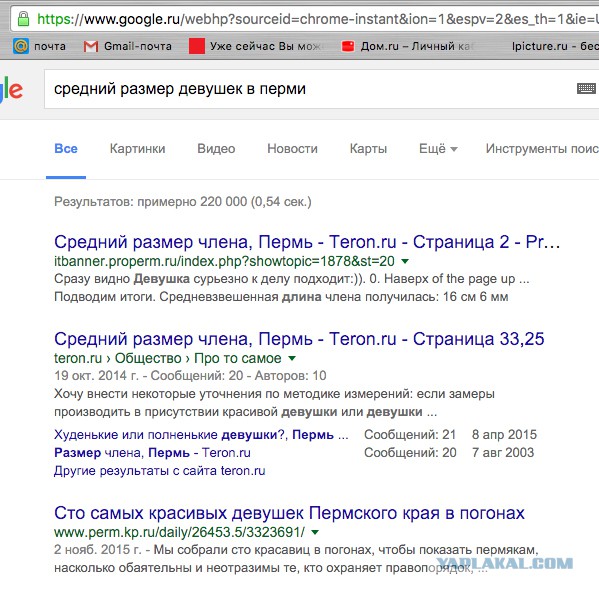The width and height of the screenshot is (599, 593).
Task: Switch to the Карты tab
Action: point(368,149)
